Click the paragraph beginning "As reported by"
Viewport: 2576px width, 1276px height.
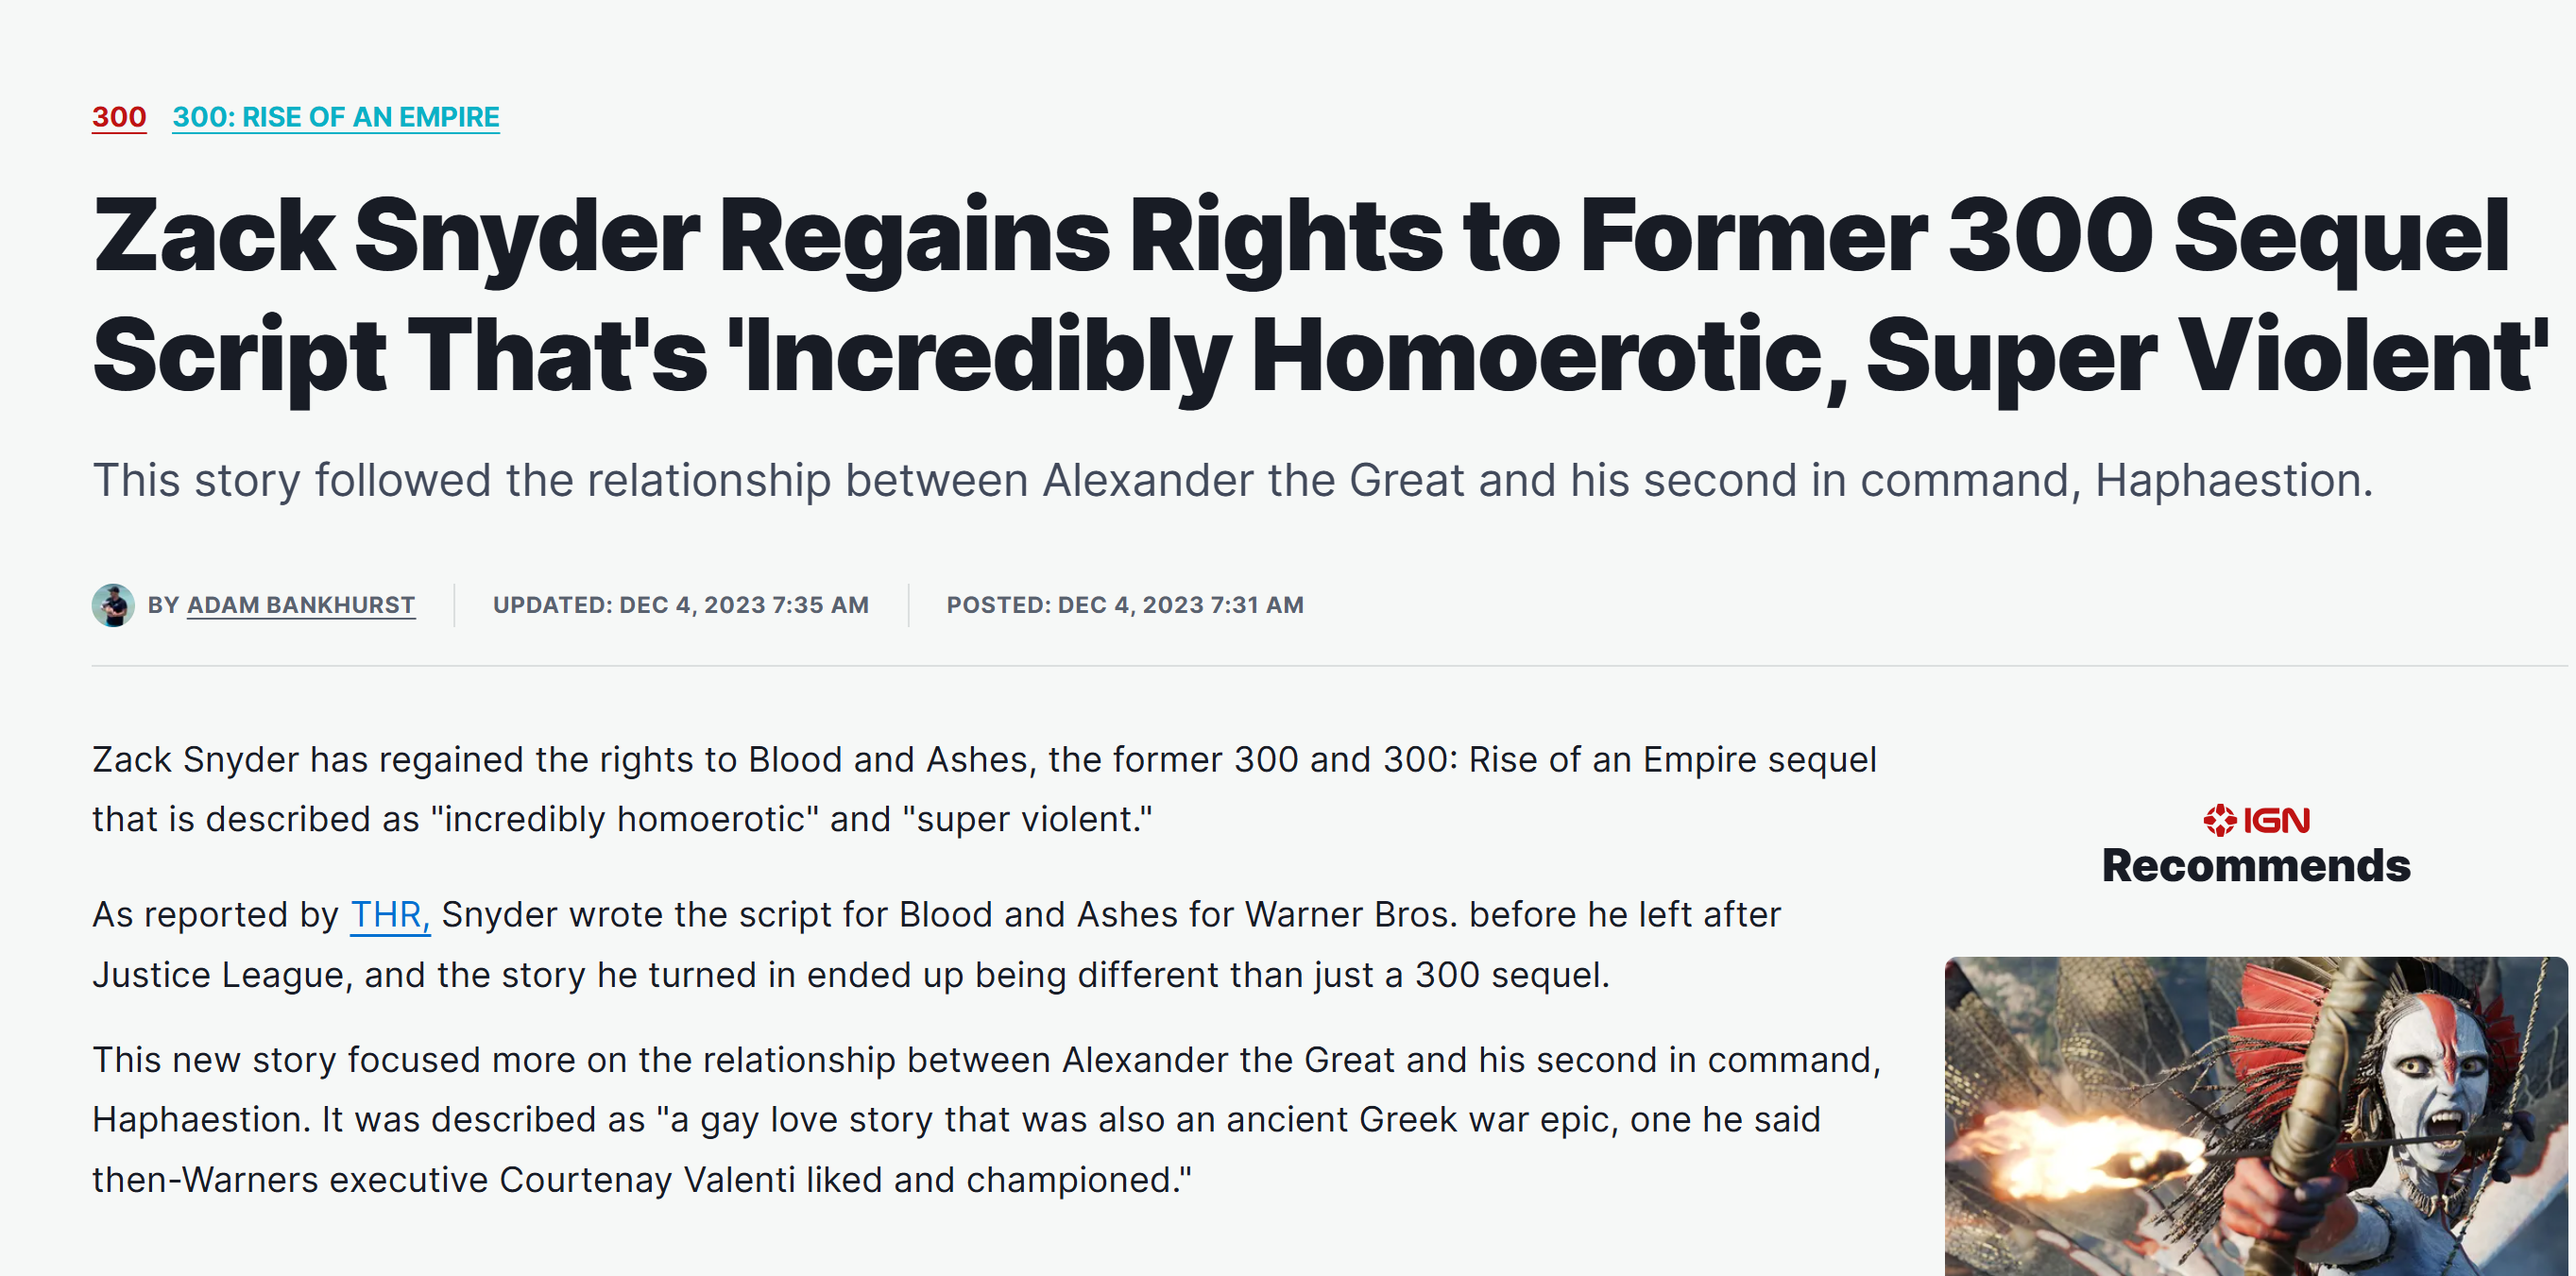(x=937, y=944)
